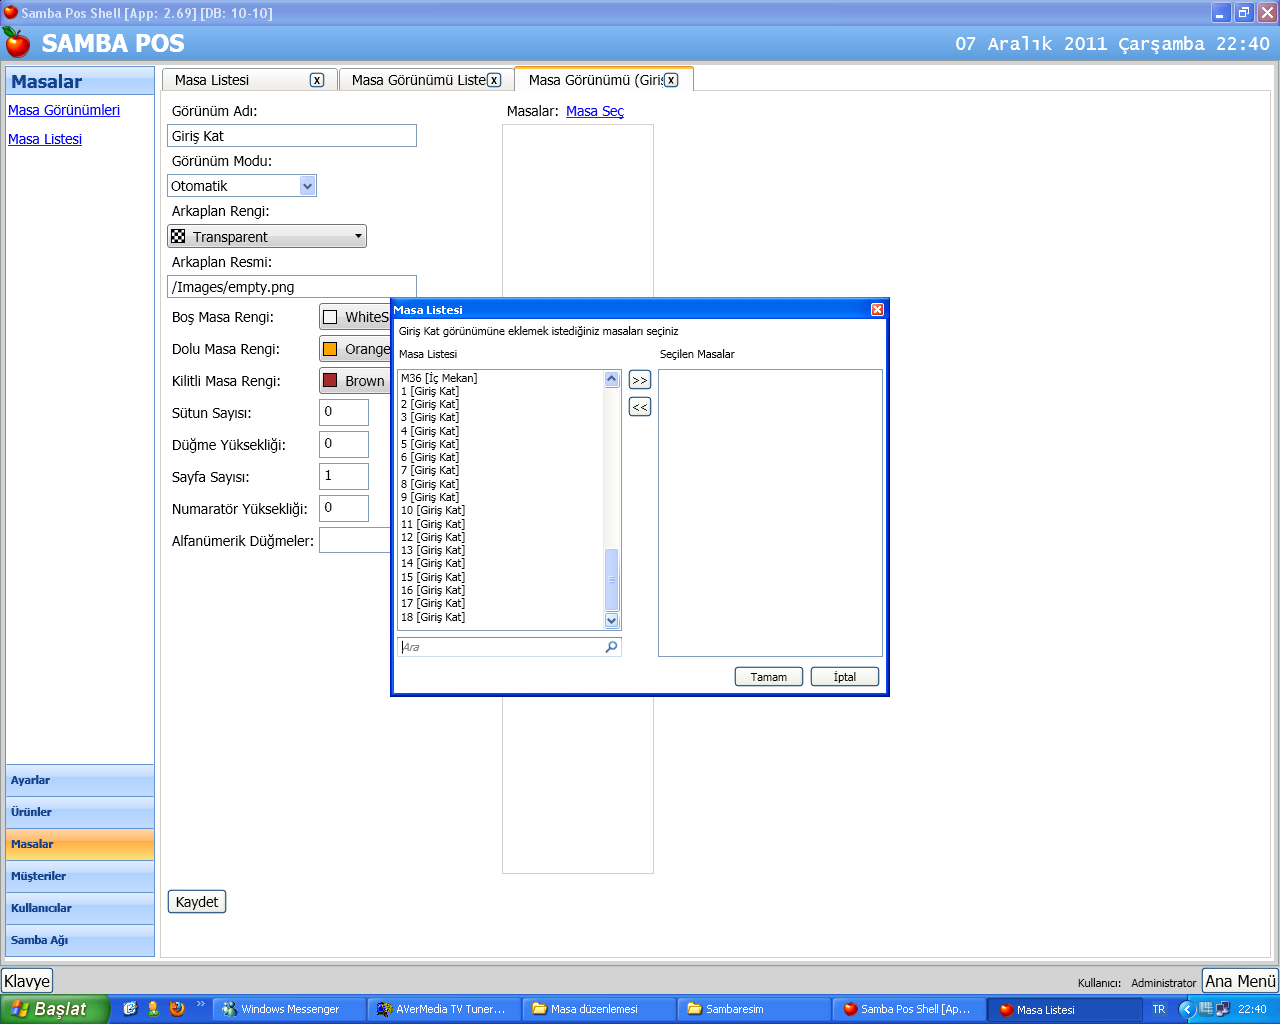Screen dimensions: 1280x1024
Task: Pick the Dolu Masa Rengi Orange swatch
Action: pyautogui.click(x=330, y=349)
